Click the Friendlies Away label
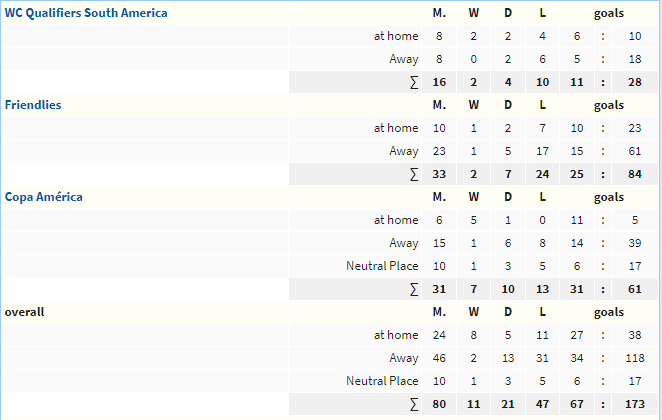The height and width of the screenshot is (420, 662). pyautogui.click(x=404, y=152)
